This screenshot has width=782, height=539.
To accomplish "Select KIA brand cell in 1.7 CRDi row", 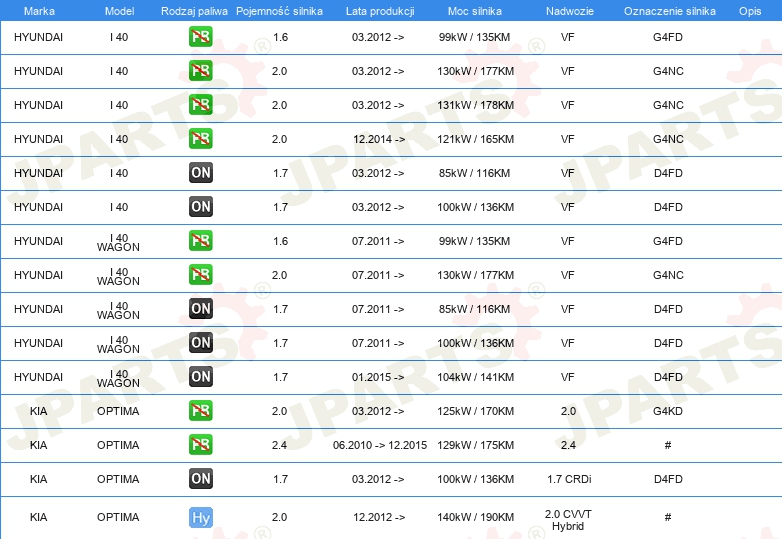I will 38,479.
